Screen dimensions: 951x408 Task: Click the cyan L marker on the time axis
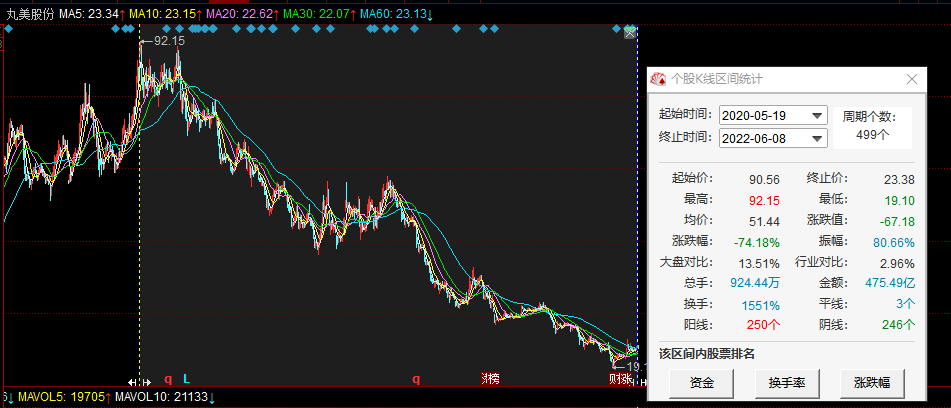(x=186, y=380)
